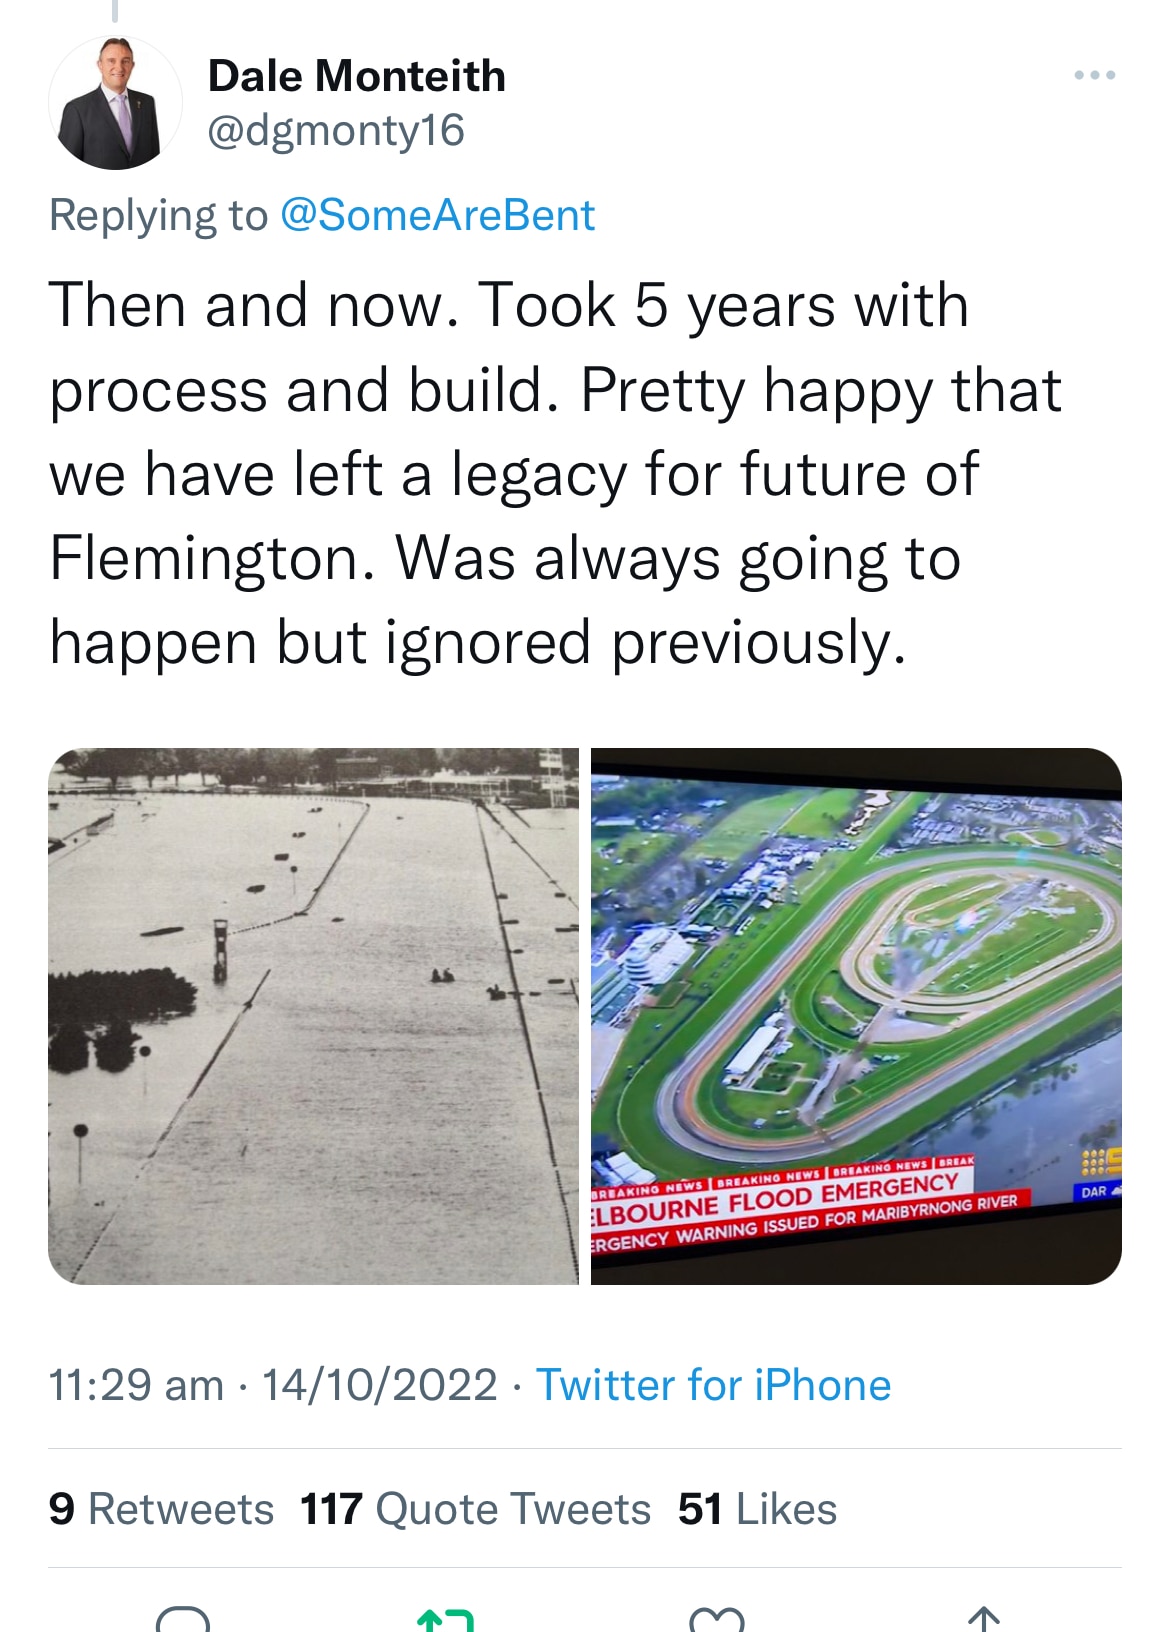Click the tweet timestamp 11:29 am
This screenshot has height=1632, width=1170.
point(133,1384)
